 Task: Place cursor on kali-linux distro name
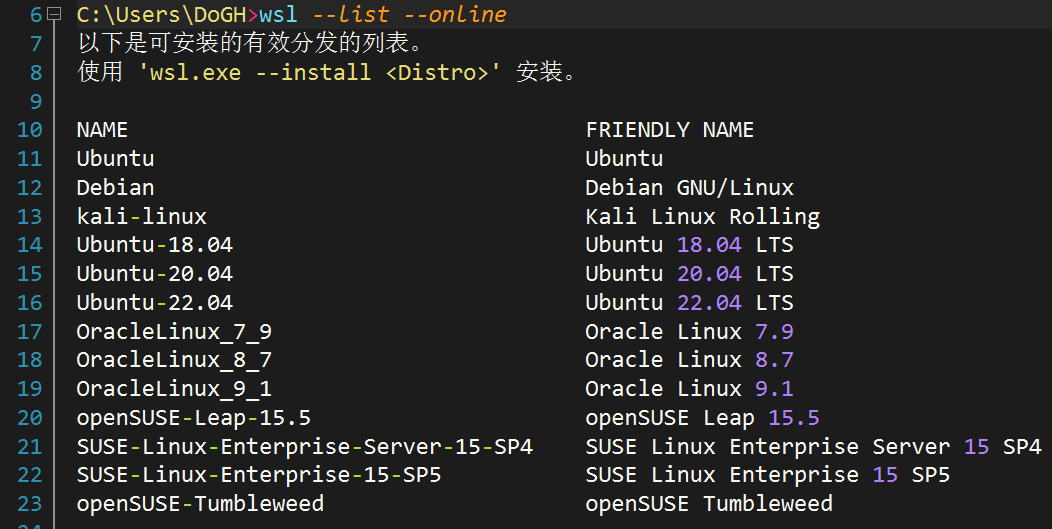[141, 217]
